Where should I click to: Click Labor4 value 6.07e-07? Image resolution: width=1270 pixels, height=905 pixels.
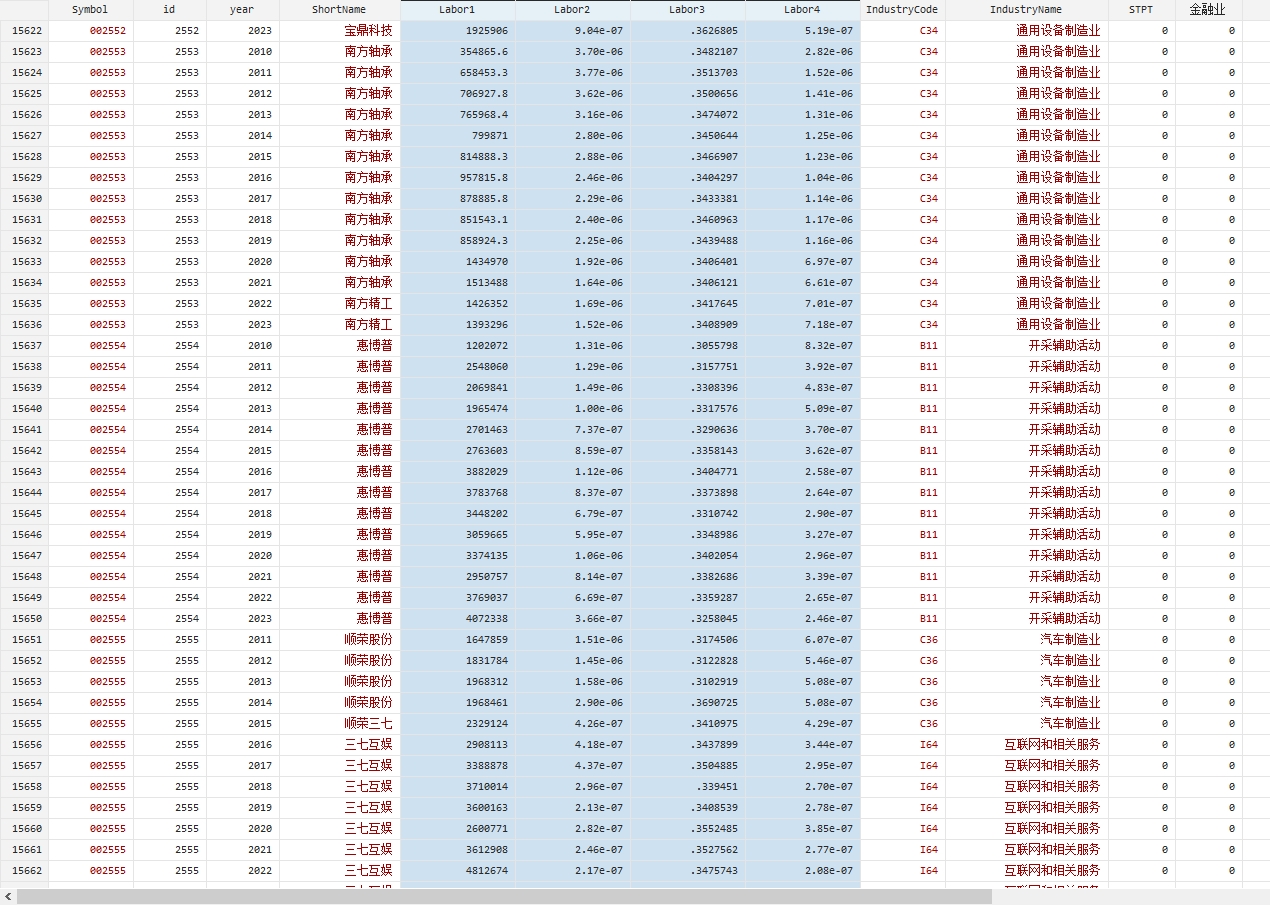(x=829, y=640)
